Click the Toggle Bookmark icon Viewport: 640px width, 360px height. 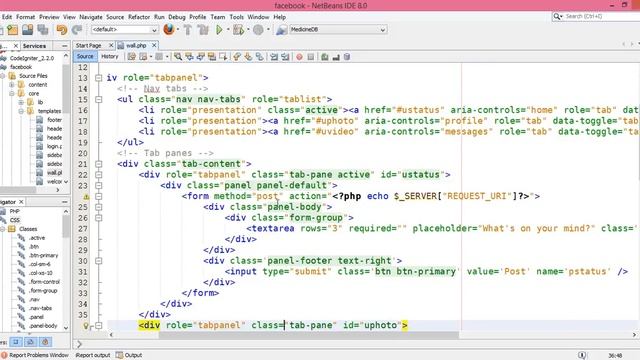260,57
